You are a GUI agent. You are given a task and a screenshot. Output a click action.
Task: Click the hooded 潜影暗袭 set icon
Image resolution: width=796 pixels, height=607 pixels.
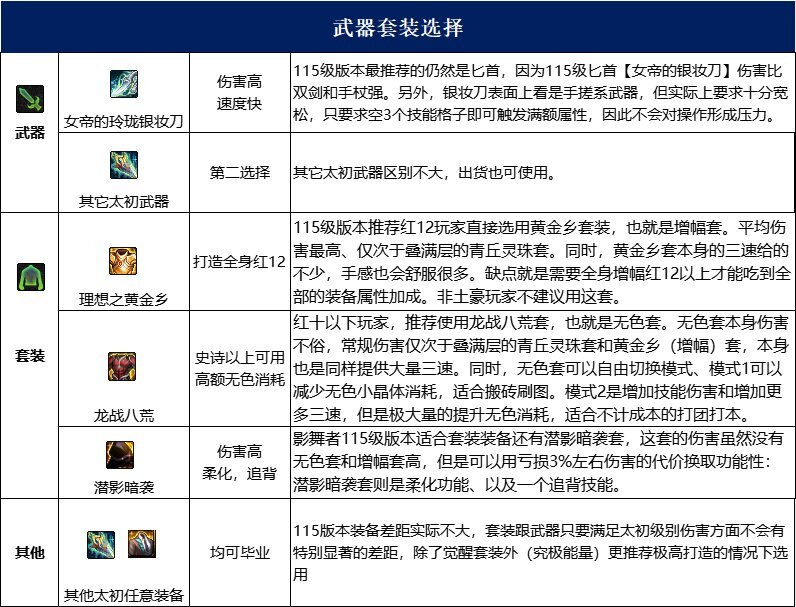click(x=120, y=455)
